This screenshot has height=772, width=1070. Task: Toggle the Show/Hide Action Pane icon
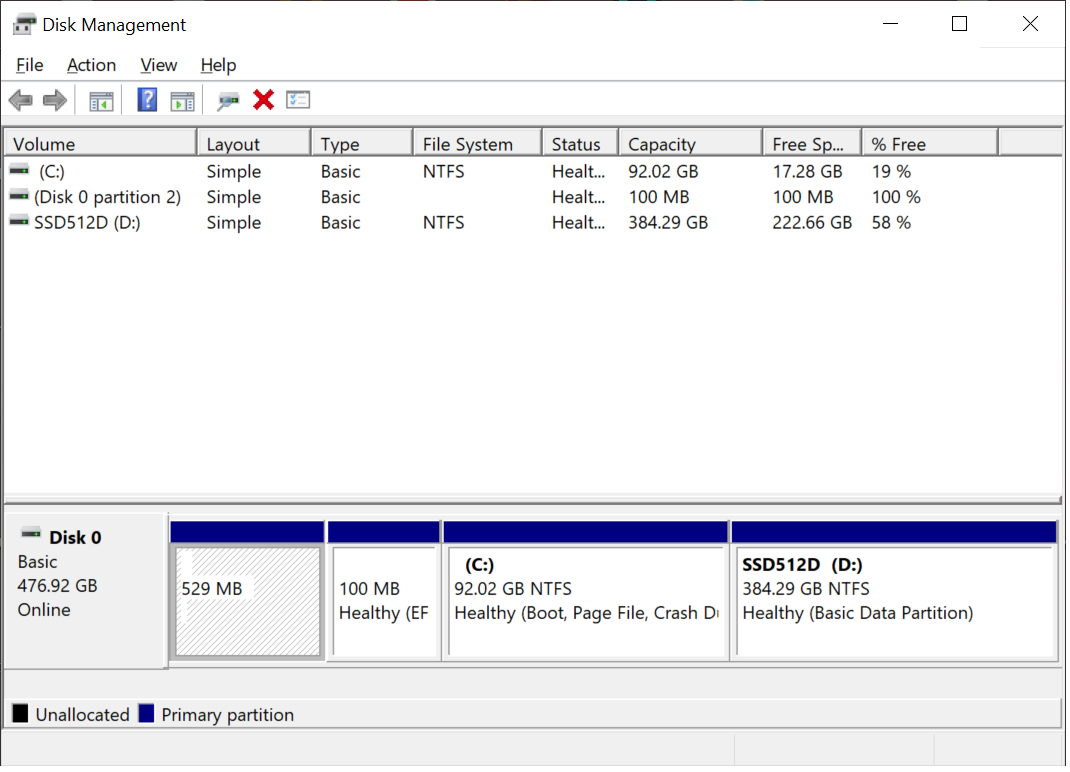click(x=182, y=100)
